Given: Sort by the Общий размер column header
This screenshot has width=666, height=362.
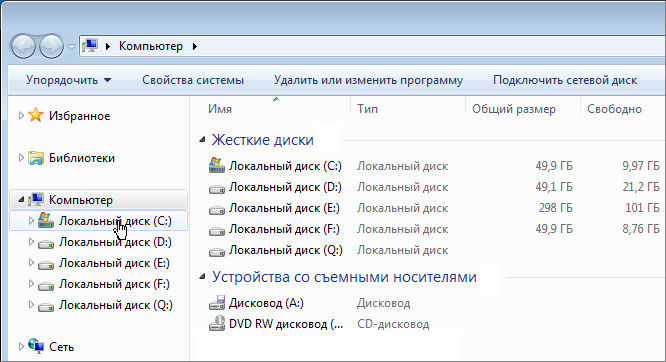Looking at the screenshot, I should [x=514, y=109].
